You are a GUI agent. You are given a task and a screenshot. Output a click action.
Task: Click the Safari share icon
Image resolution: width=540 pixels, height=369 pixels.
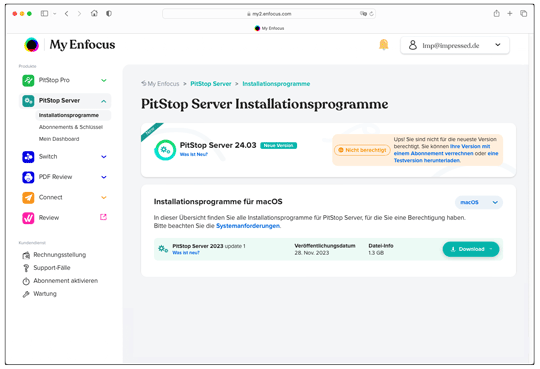pyautogui.click(x=496, y=13)
